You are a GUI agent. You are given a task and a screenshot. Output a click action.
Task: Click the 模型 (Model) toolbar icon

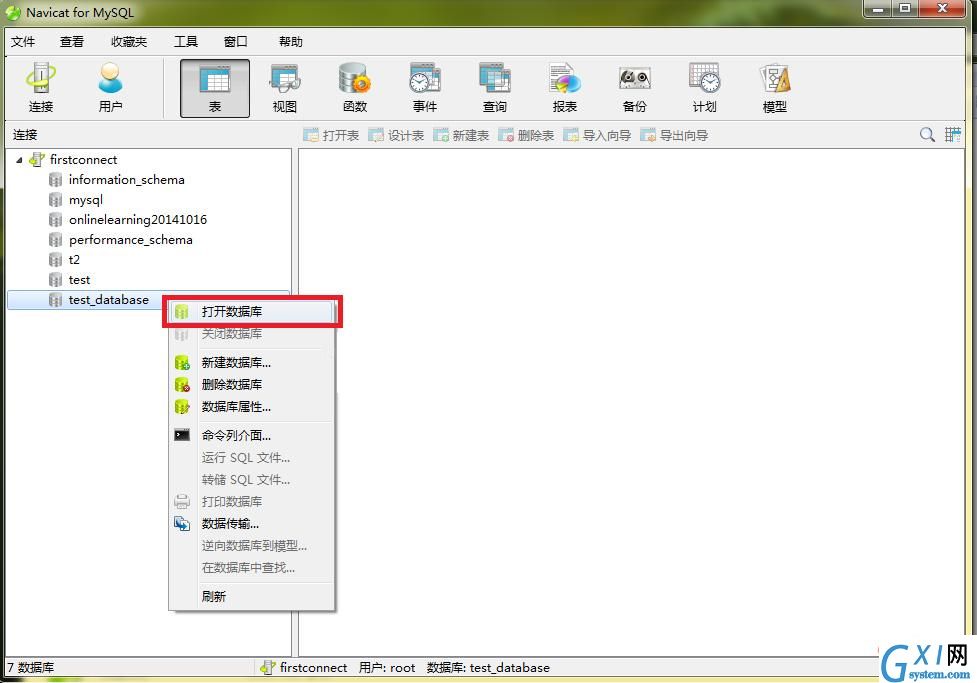(x=774, y=88)
